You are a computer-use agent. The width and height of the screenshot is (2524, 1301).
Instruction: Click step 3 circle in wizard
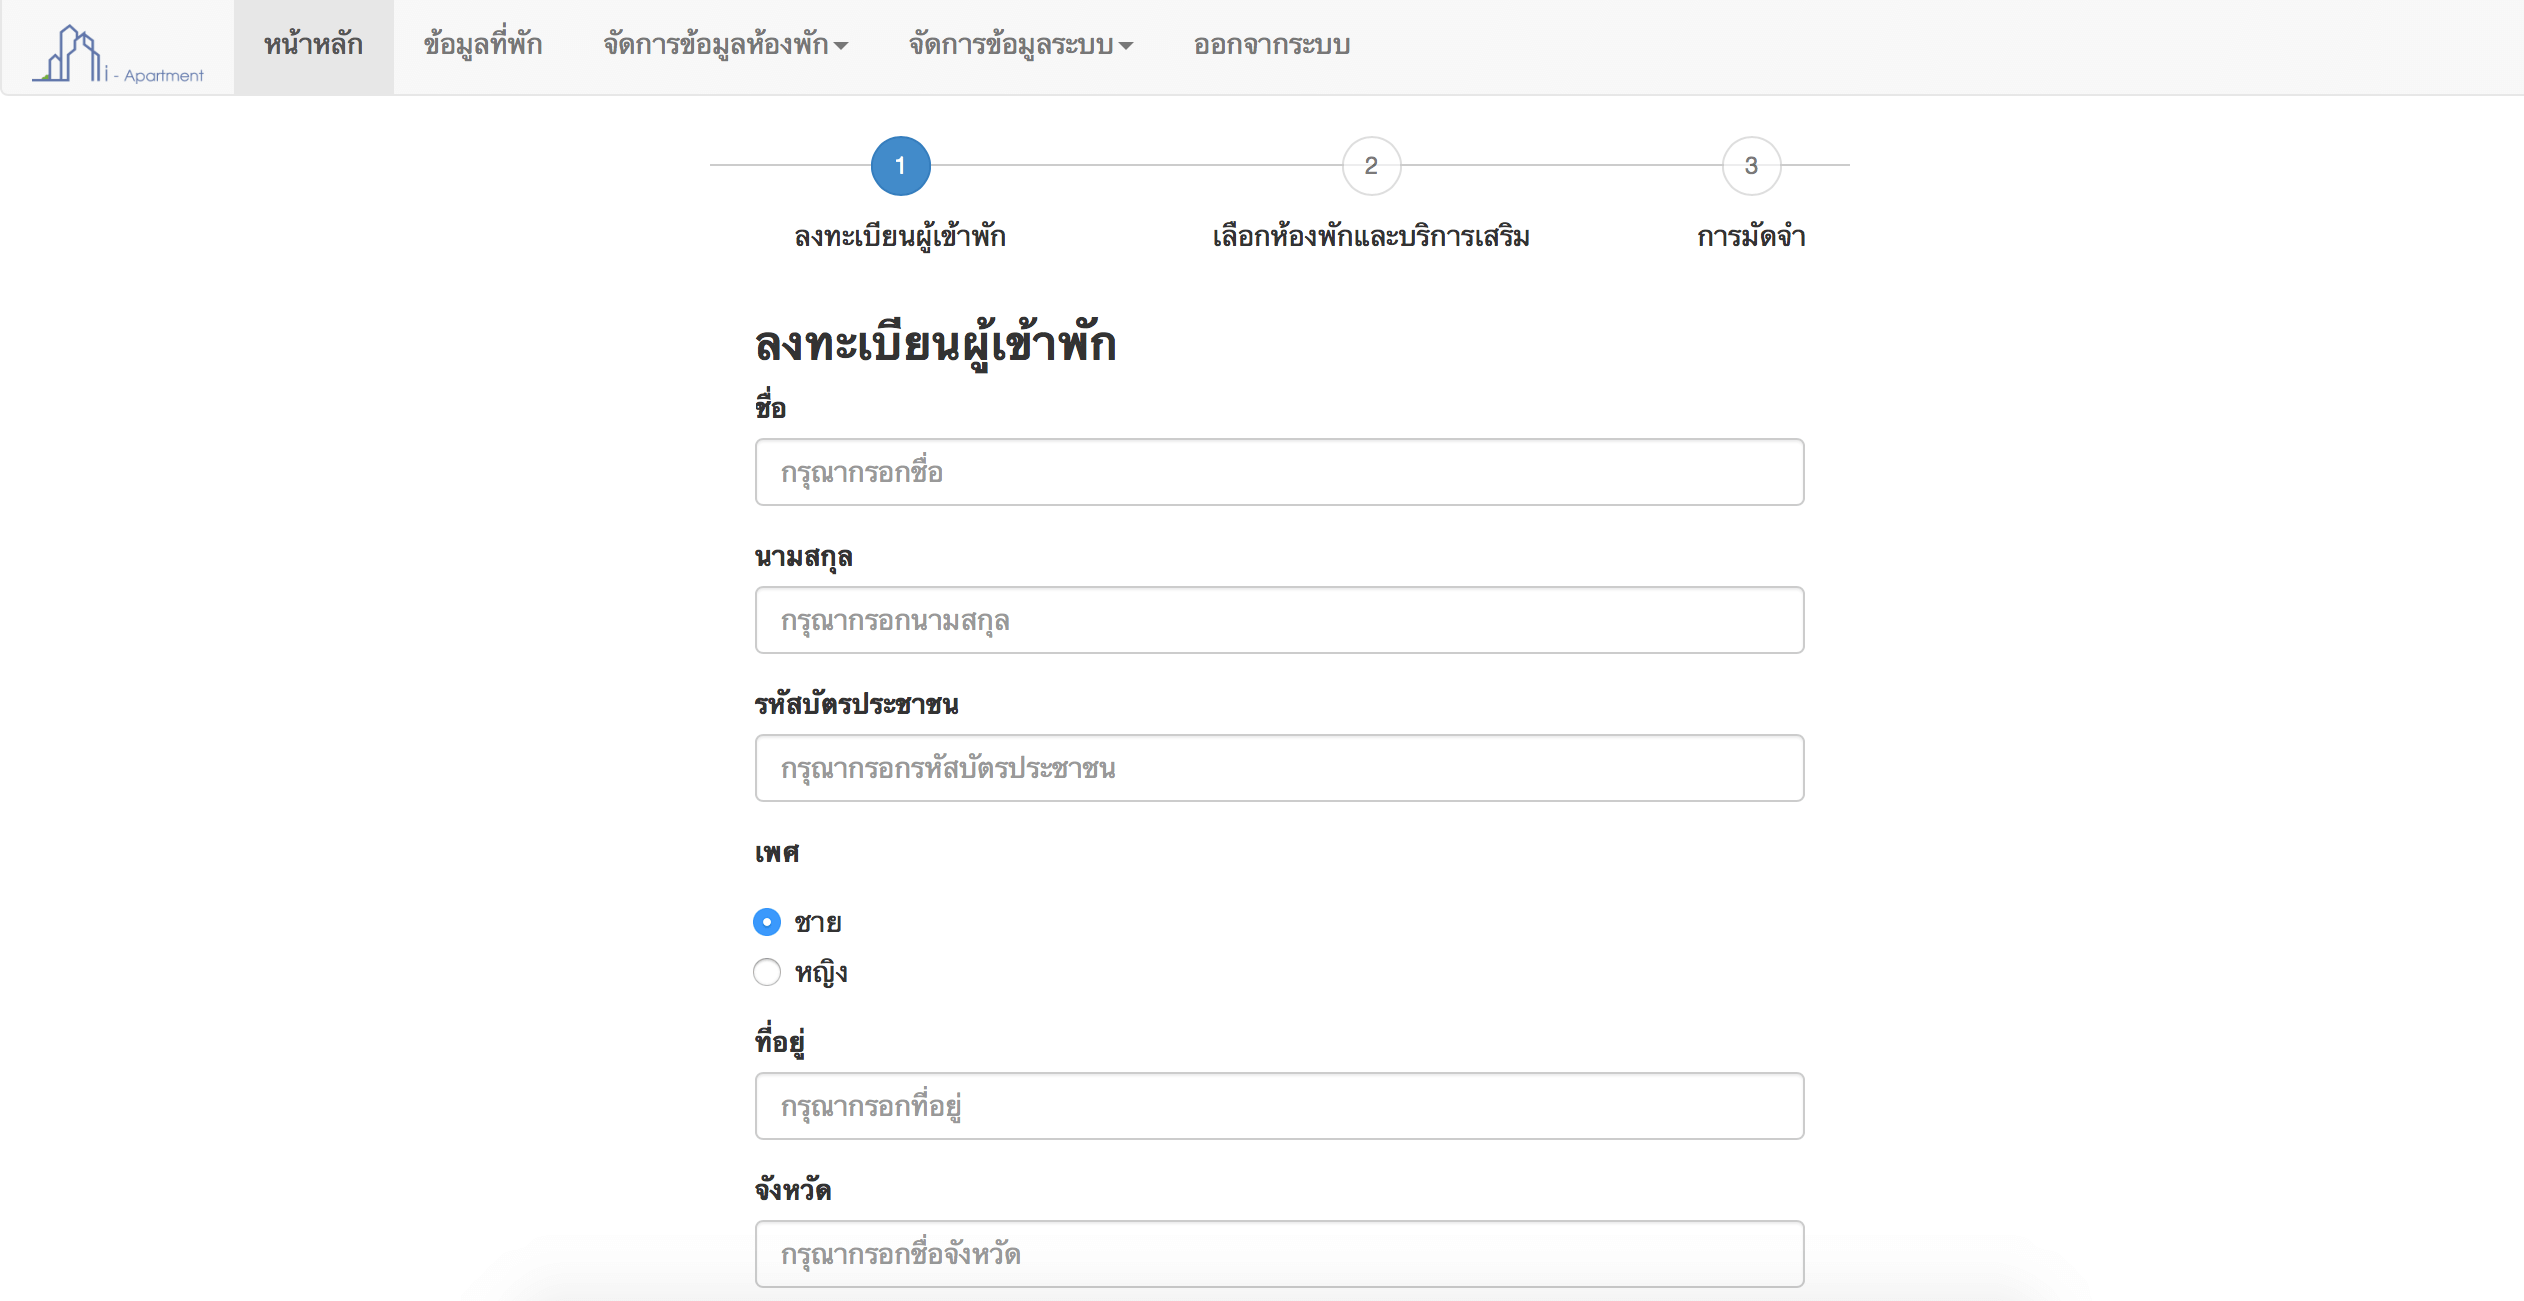tap(1751, 166)
